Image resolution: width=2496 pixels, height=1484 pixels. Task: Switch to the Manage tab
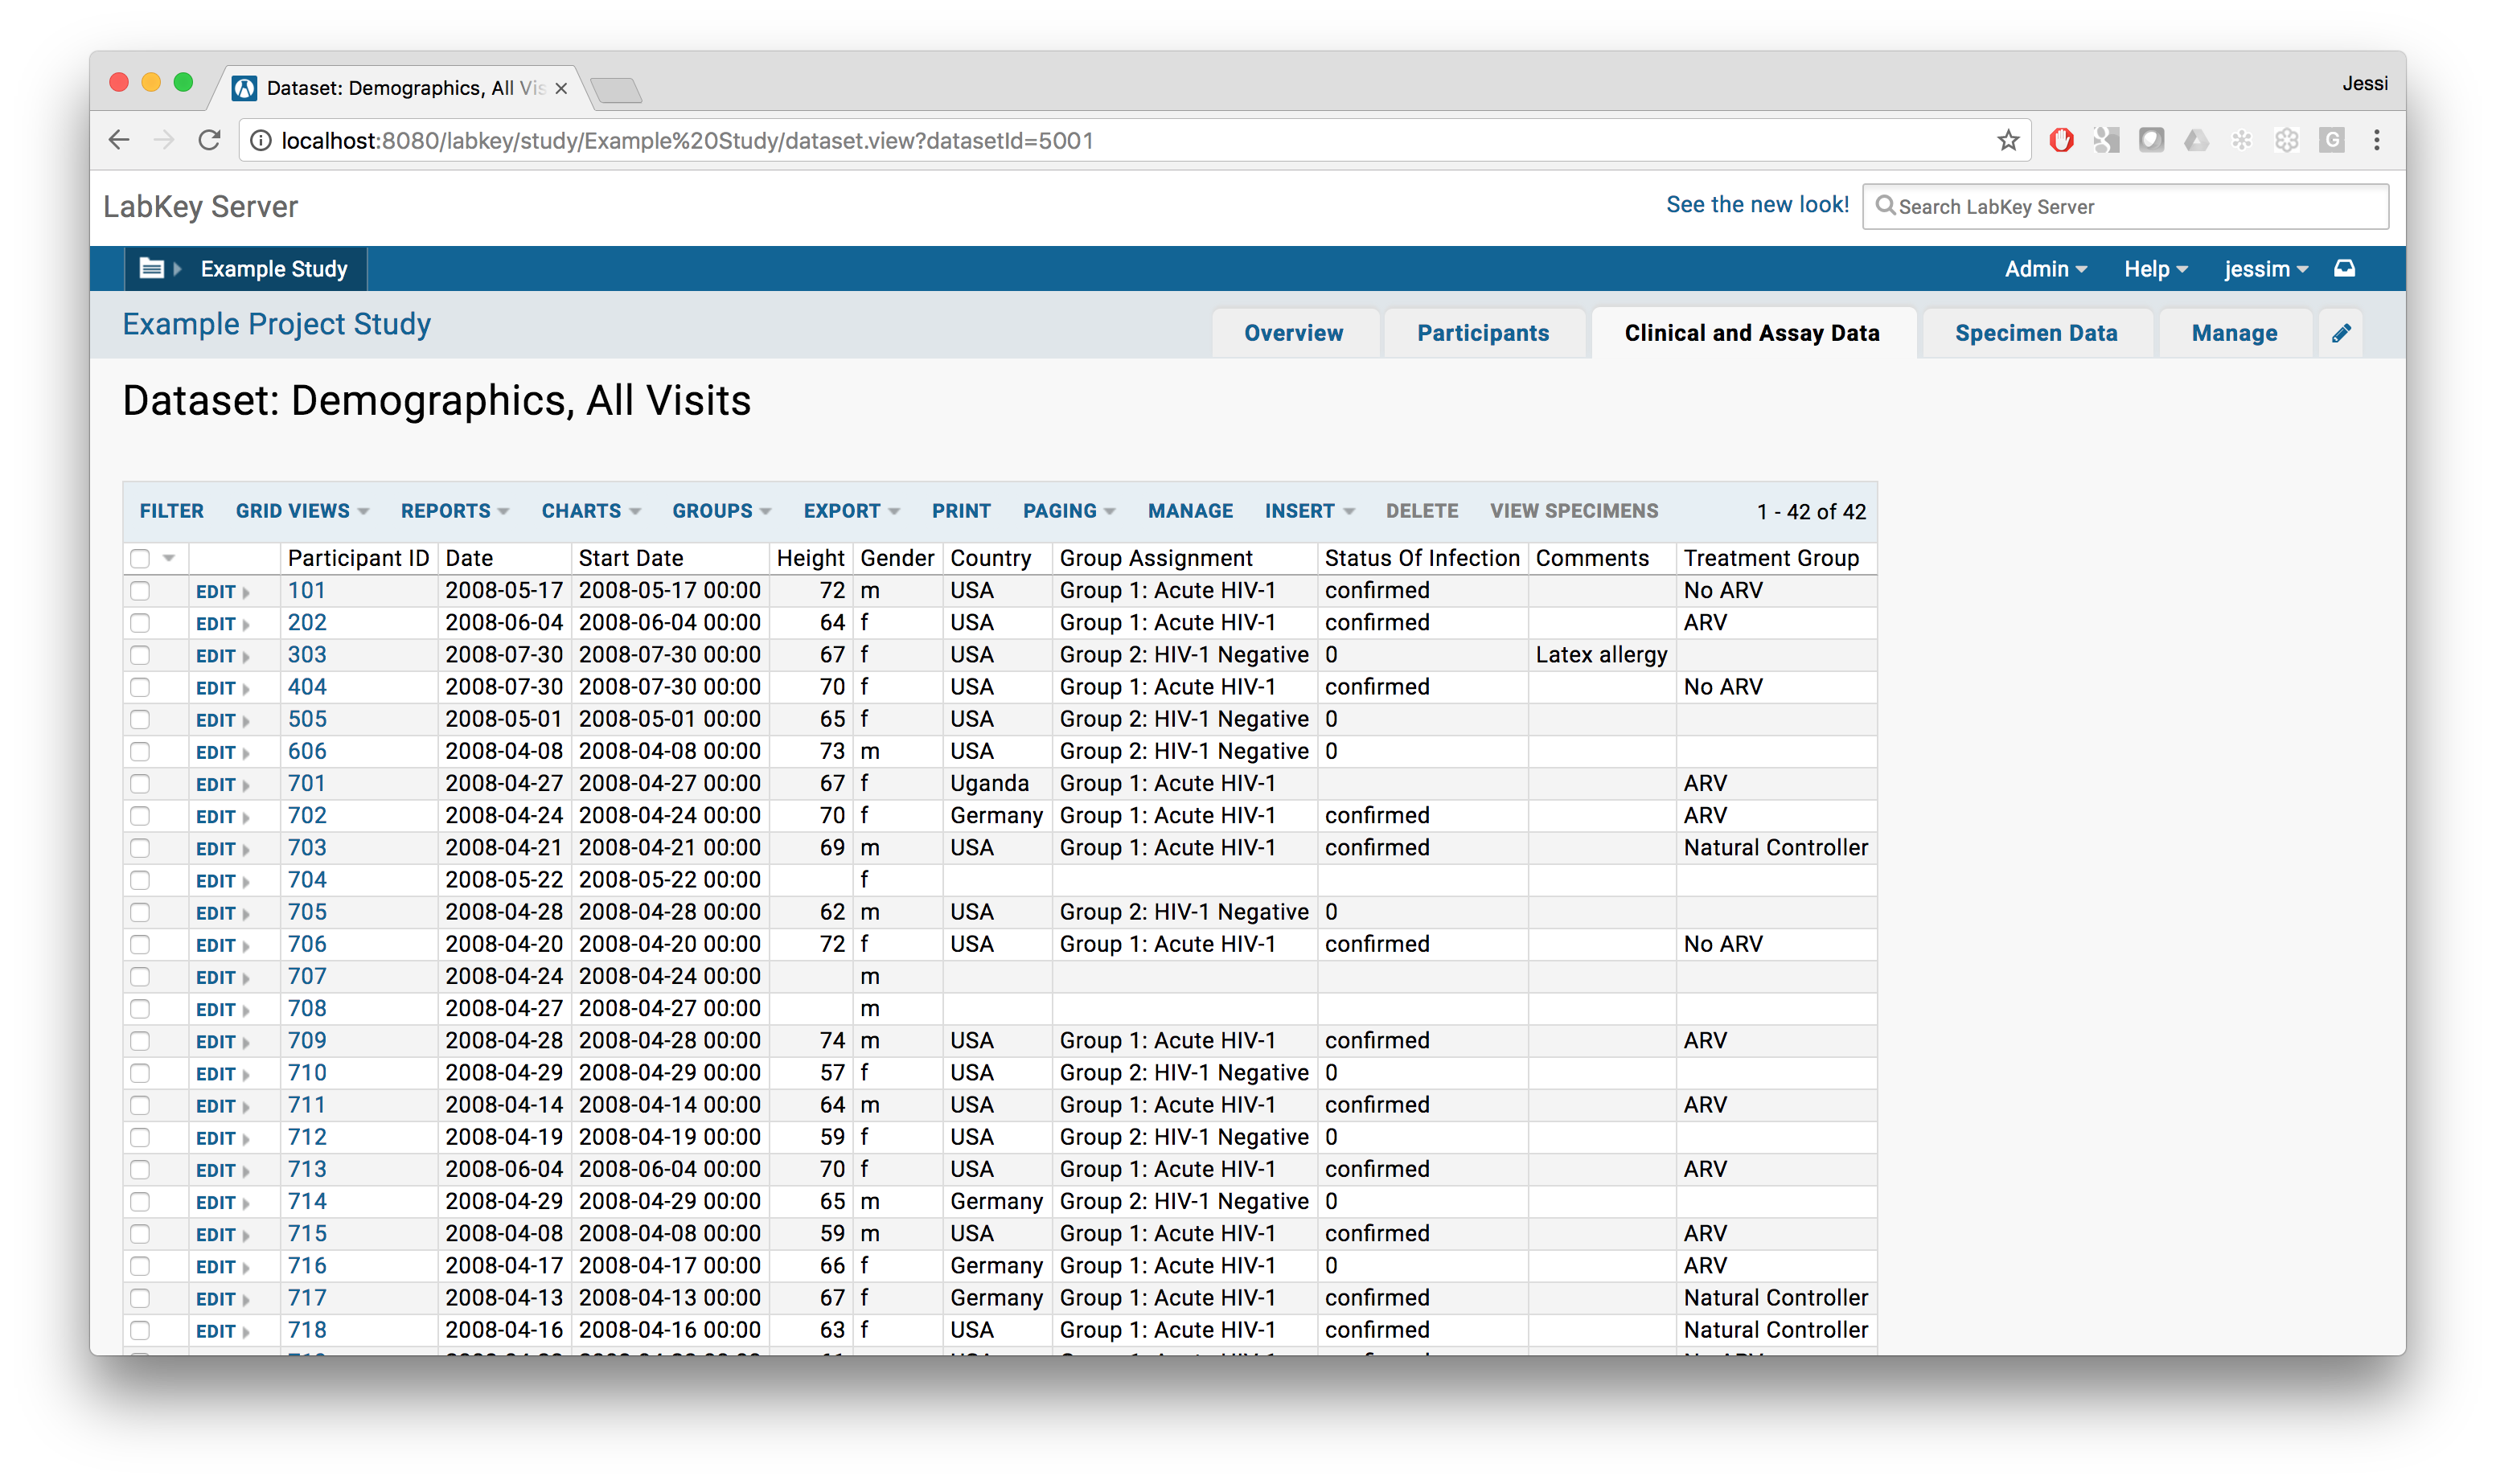[2233, 333]
